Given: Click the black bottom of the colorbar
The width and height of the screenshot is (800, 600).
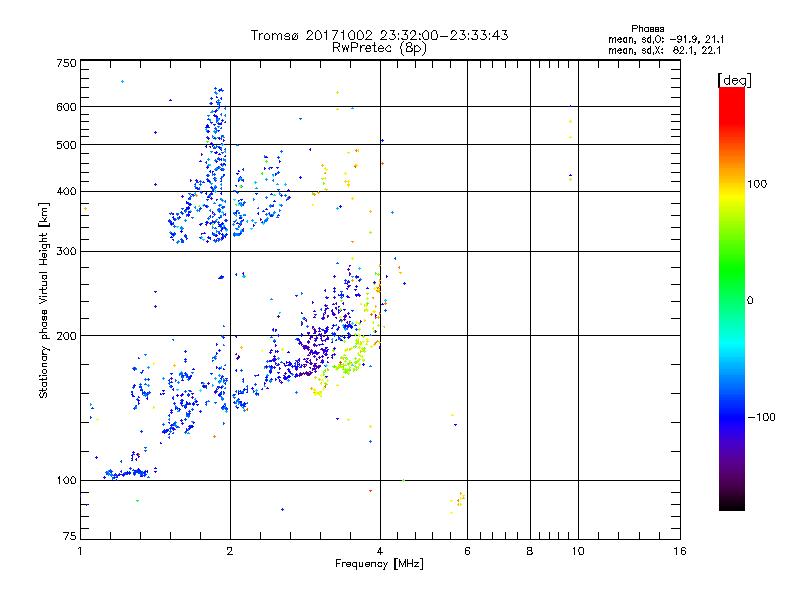Looking at the screenshot, I should click(x=732, y=503).
